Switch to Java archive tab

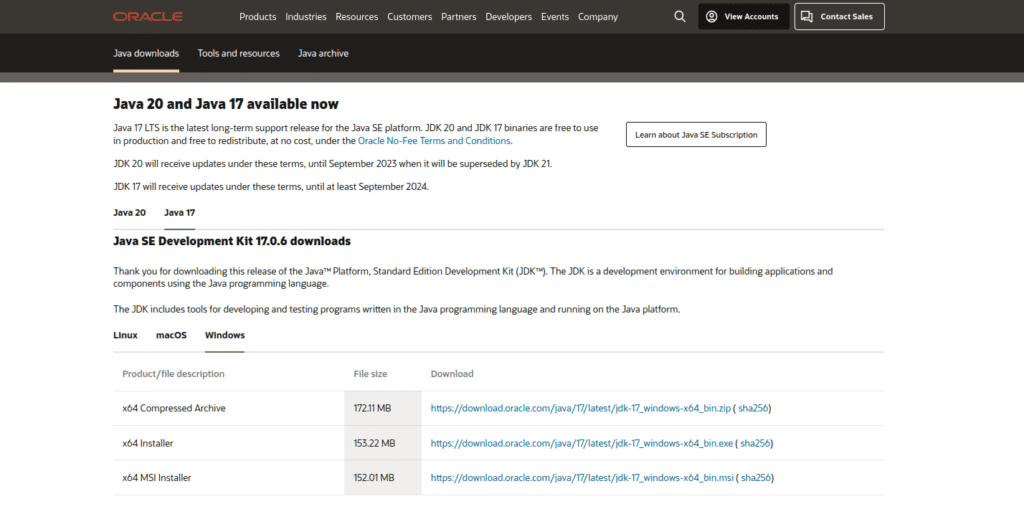[x=323, y=53]
